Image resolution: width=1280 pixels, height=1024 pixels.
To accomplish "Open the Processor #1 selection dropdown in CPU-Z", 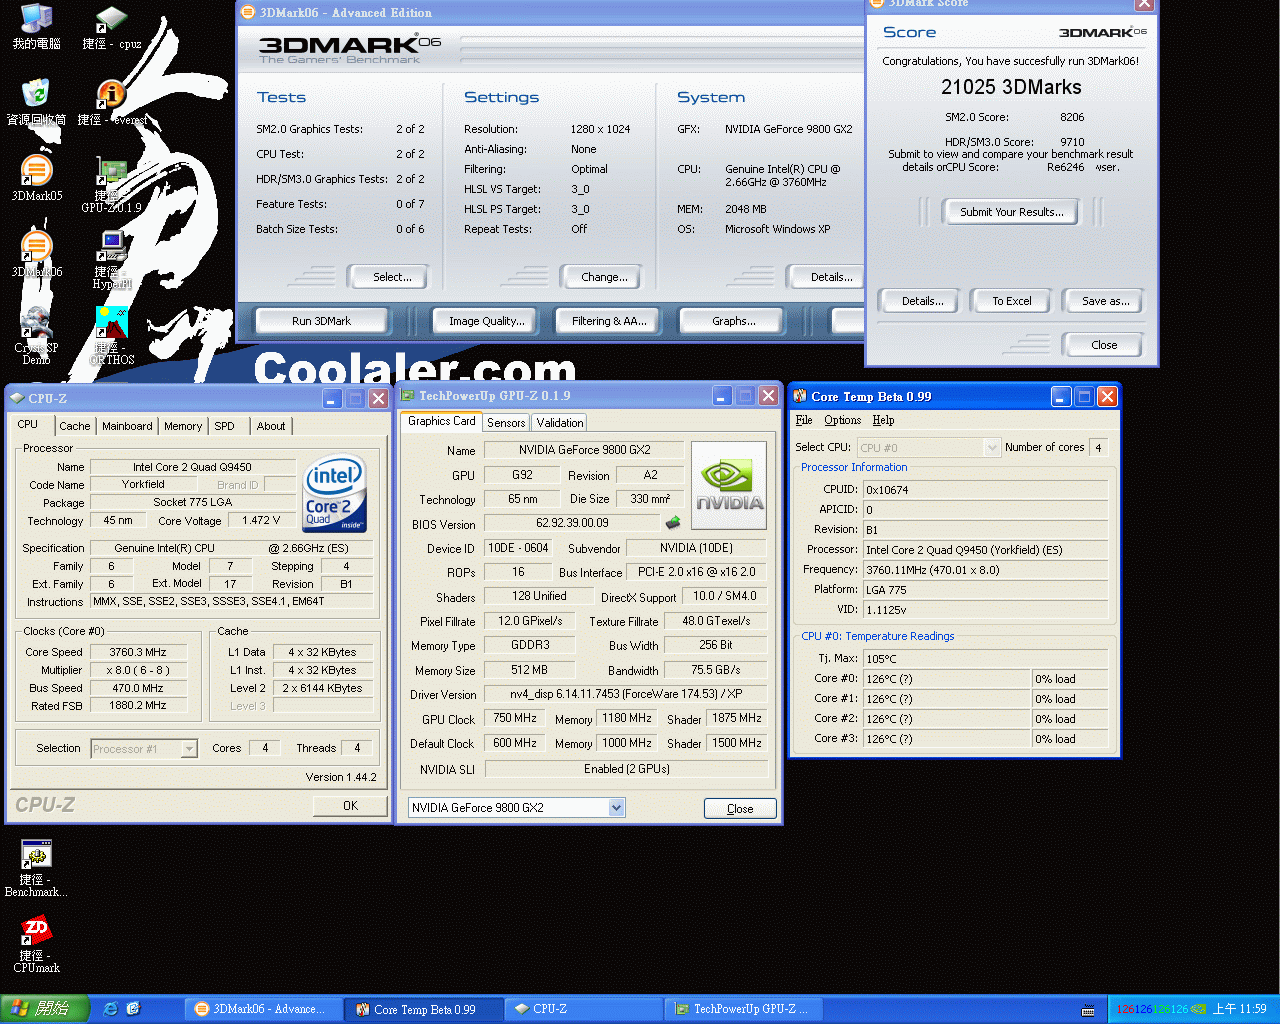I will 189,748.
